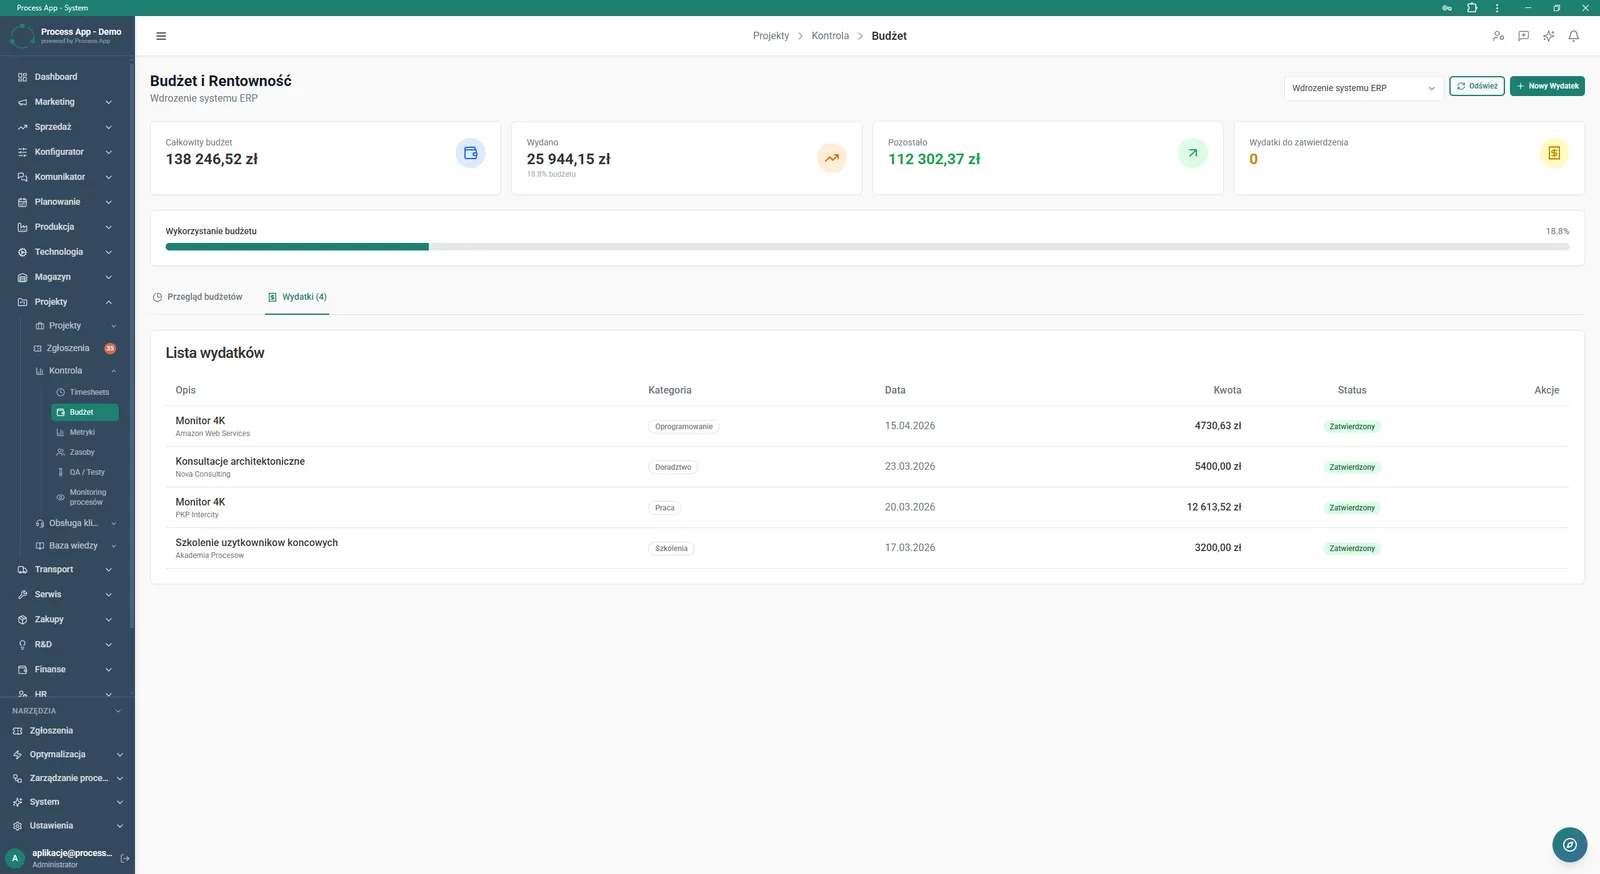Click the Transport truck icon
The height and width of the screenshot is (874, 1600).
pos(22,570)
